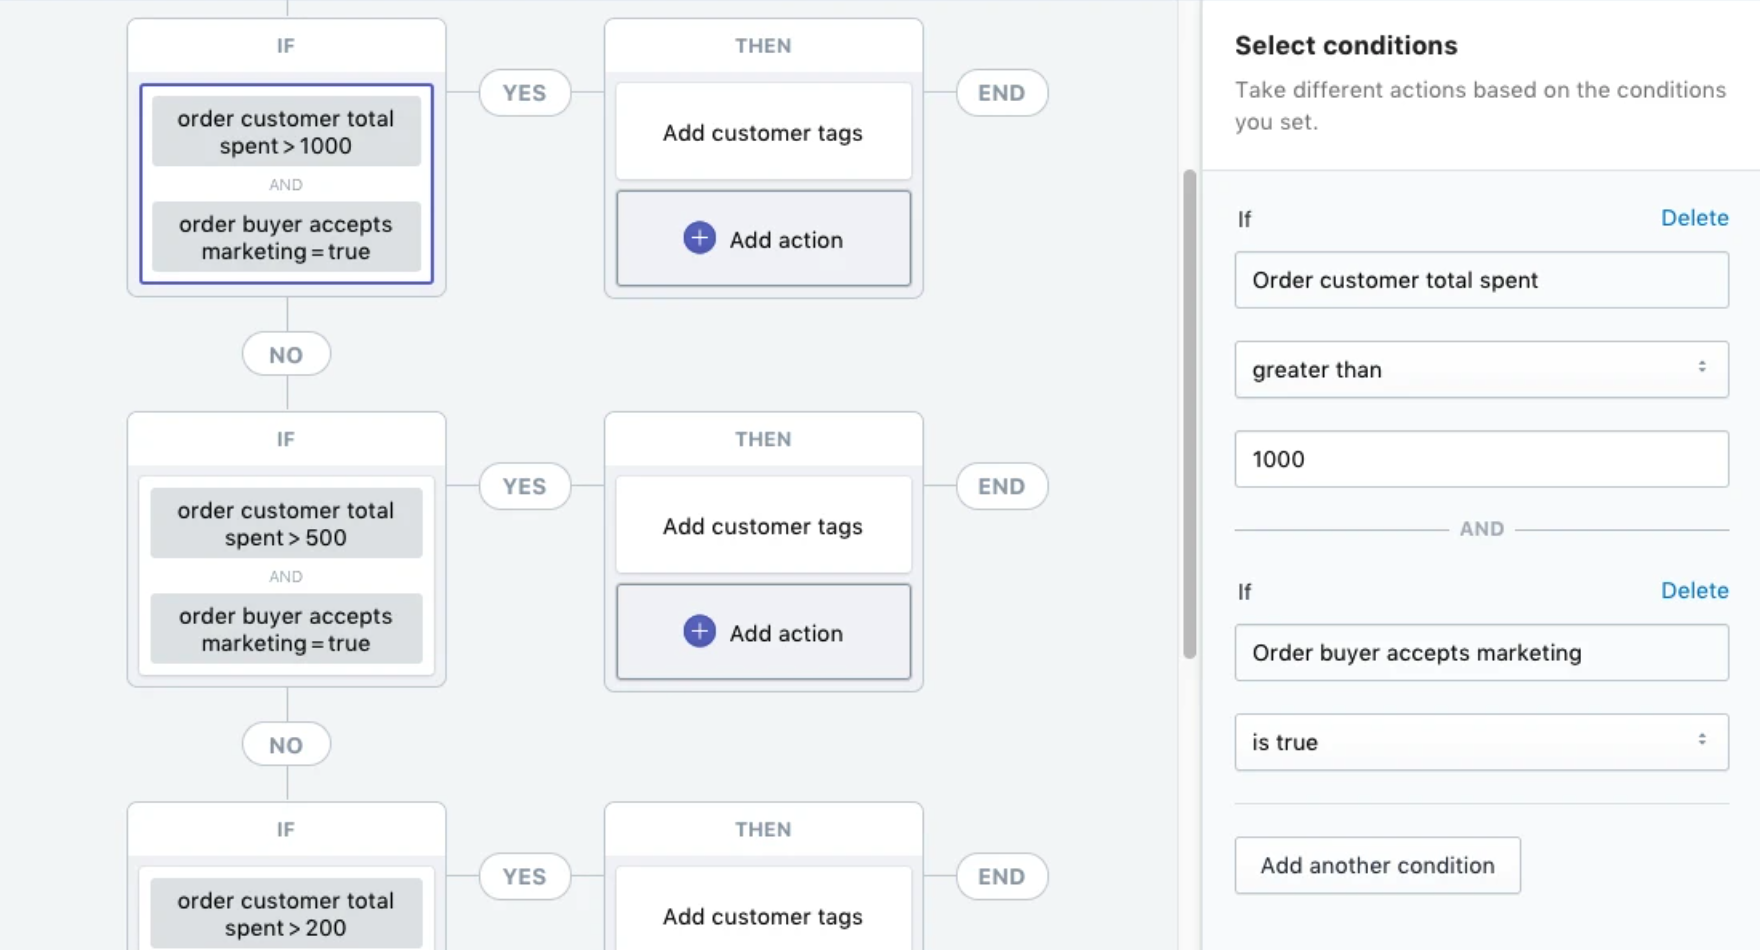Select the spent > 200 condition block
Screen dimensions: 1760x950
[x=286, y=913]
